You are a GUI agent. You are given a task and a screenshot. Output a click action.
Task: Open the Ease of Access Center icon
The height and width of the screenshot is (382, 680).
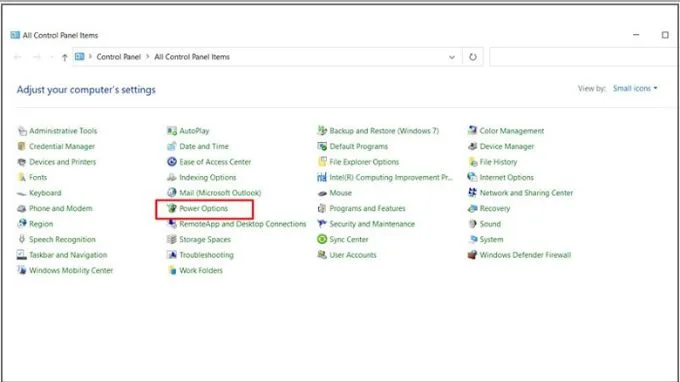pos(172,162)
